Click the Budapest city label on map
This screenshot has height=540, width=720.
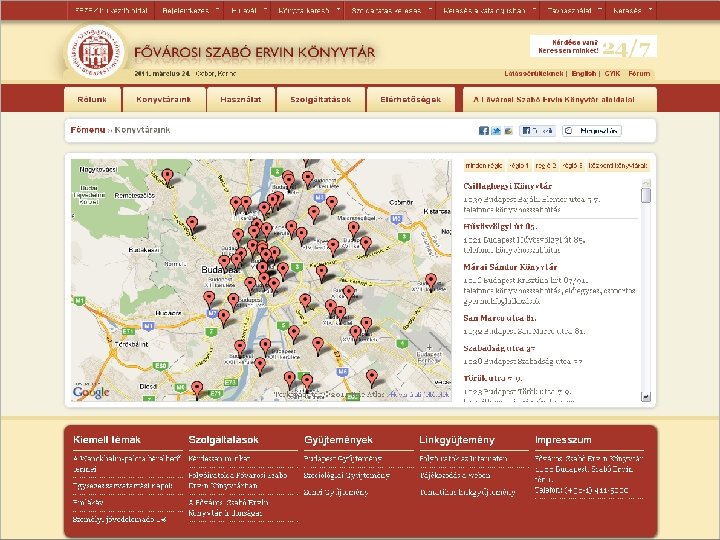pos(220,270)
